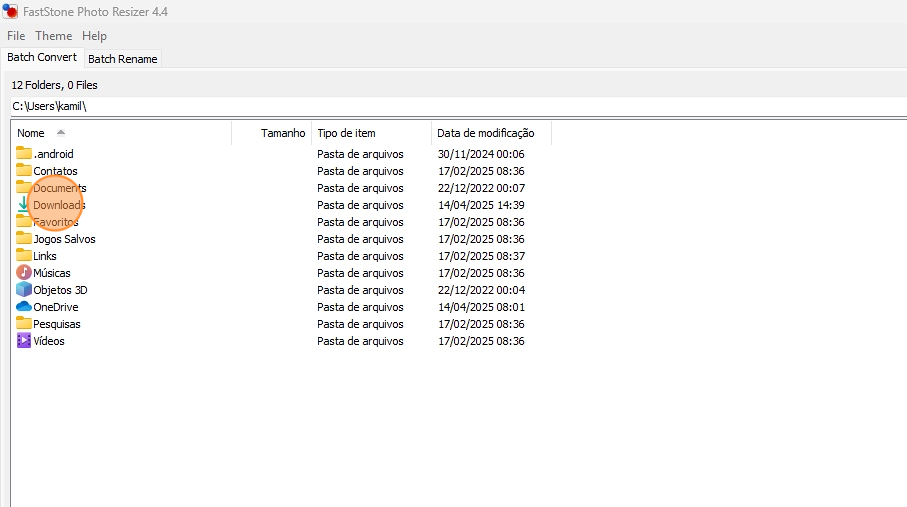Image resolution: width=907 pixels, height=507 pixels.
Task: Select the Vídeos folder icon
Action: (24, 341)
